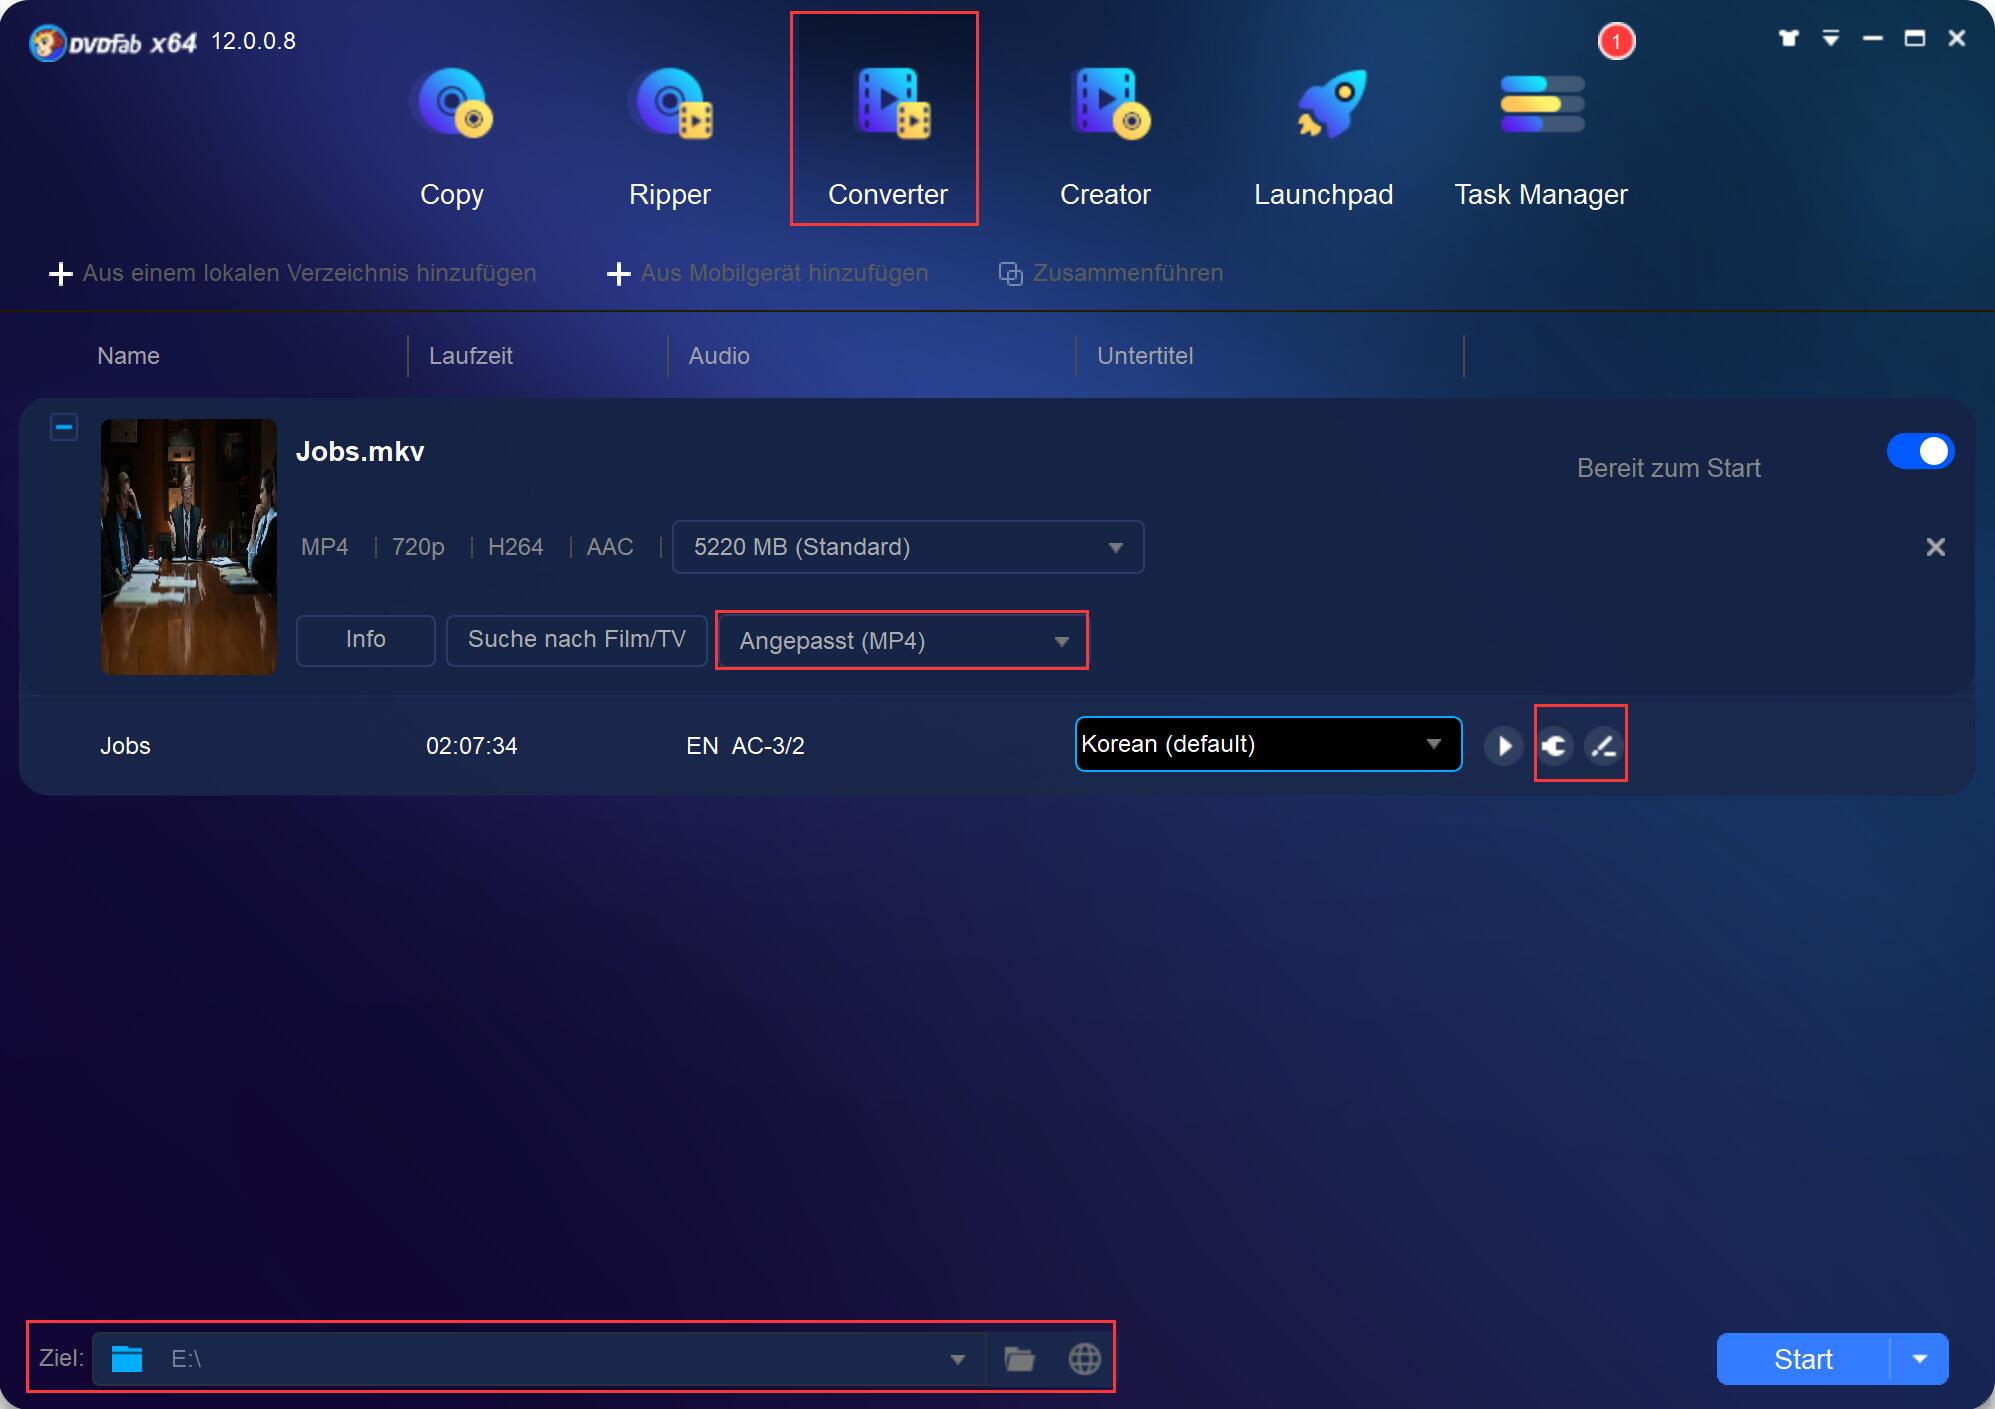Click the Audio column header
The image size is (1995, 1409).
pyautogui.click(x=719, y=356)
